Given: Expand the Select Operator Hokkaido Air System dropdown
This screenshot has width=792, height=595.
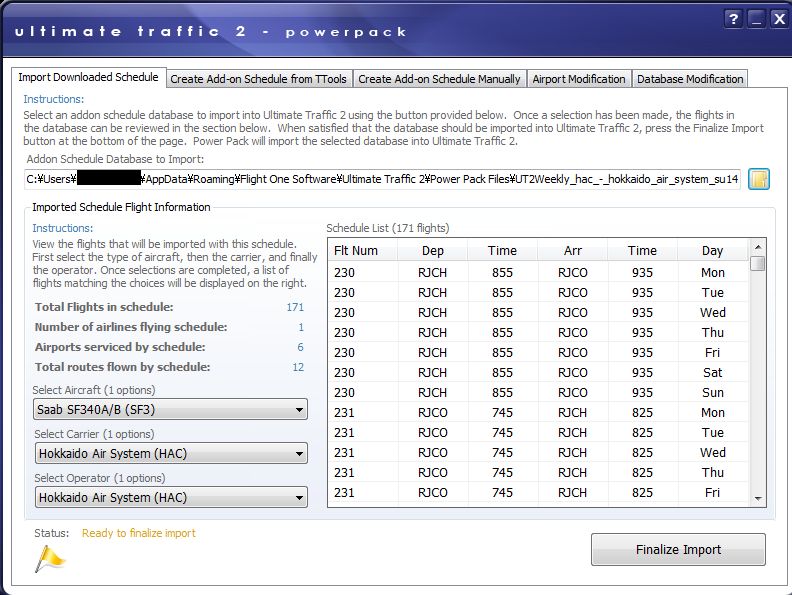Looking at the screenshot, I should point(171,498).
